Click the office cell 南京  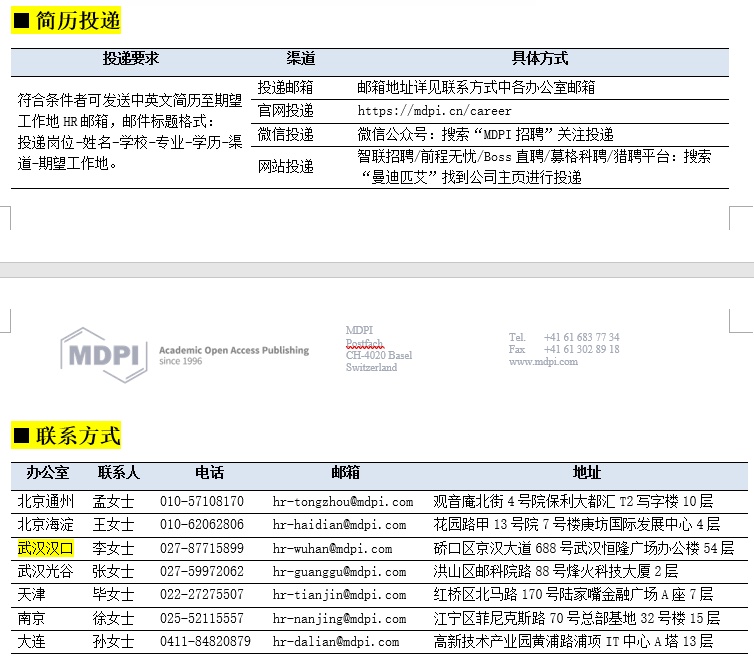(x=31, y=619)
